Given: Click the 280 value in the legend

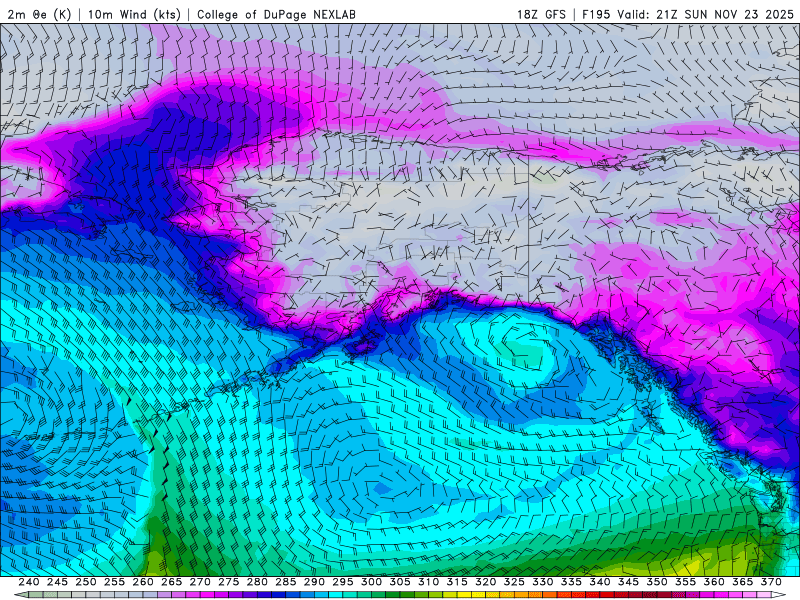Looking at the screenshot, I should pos(257,582).
